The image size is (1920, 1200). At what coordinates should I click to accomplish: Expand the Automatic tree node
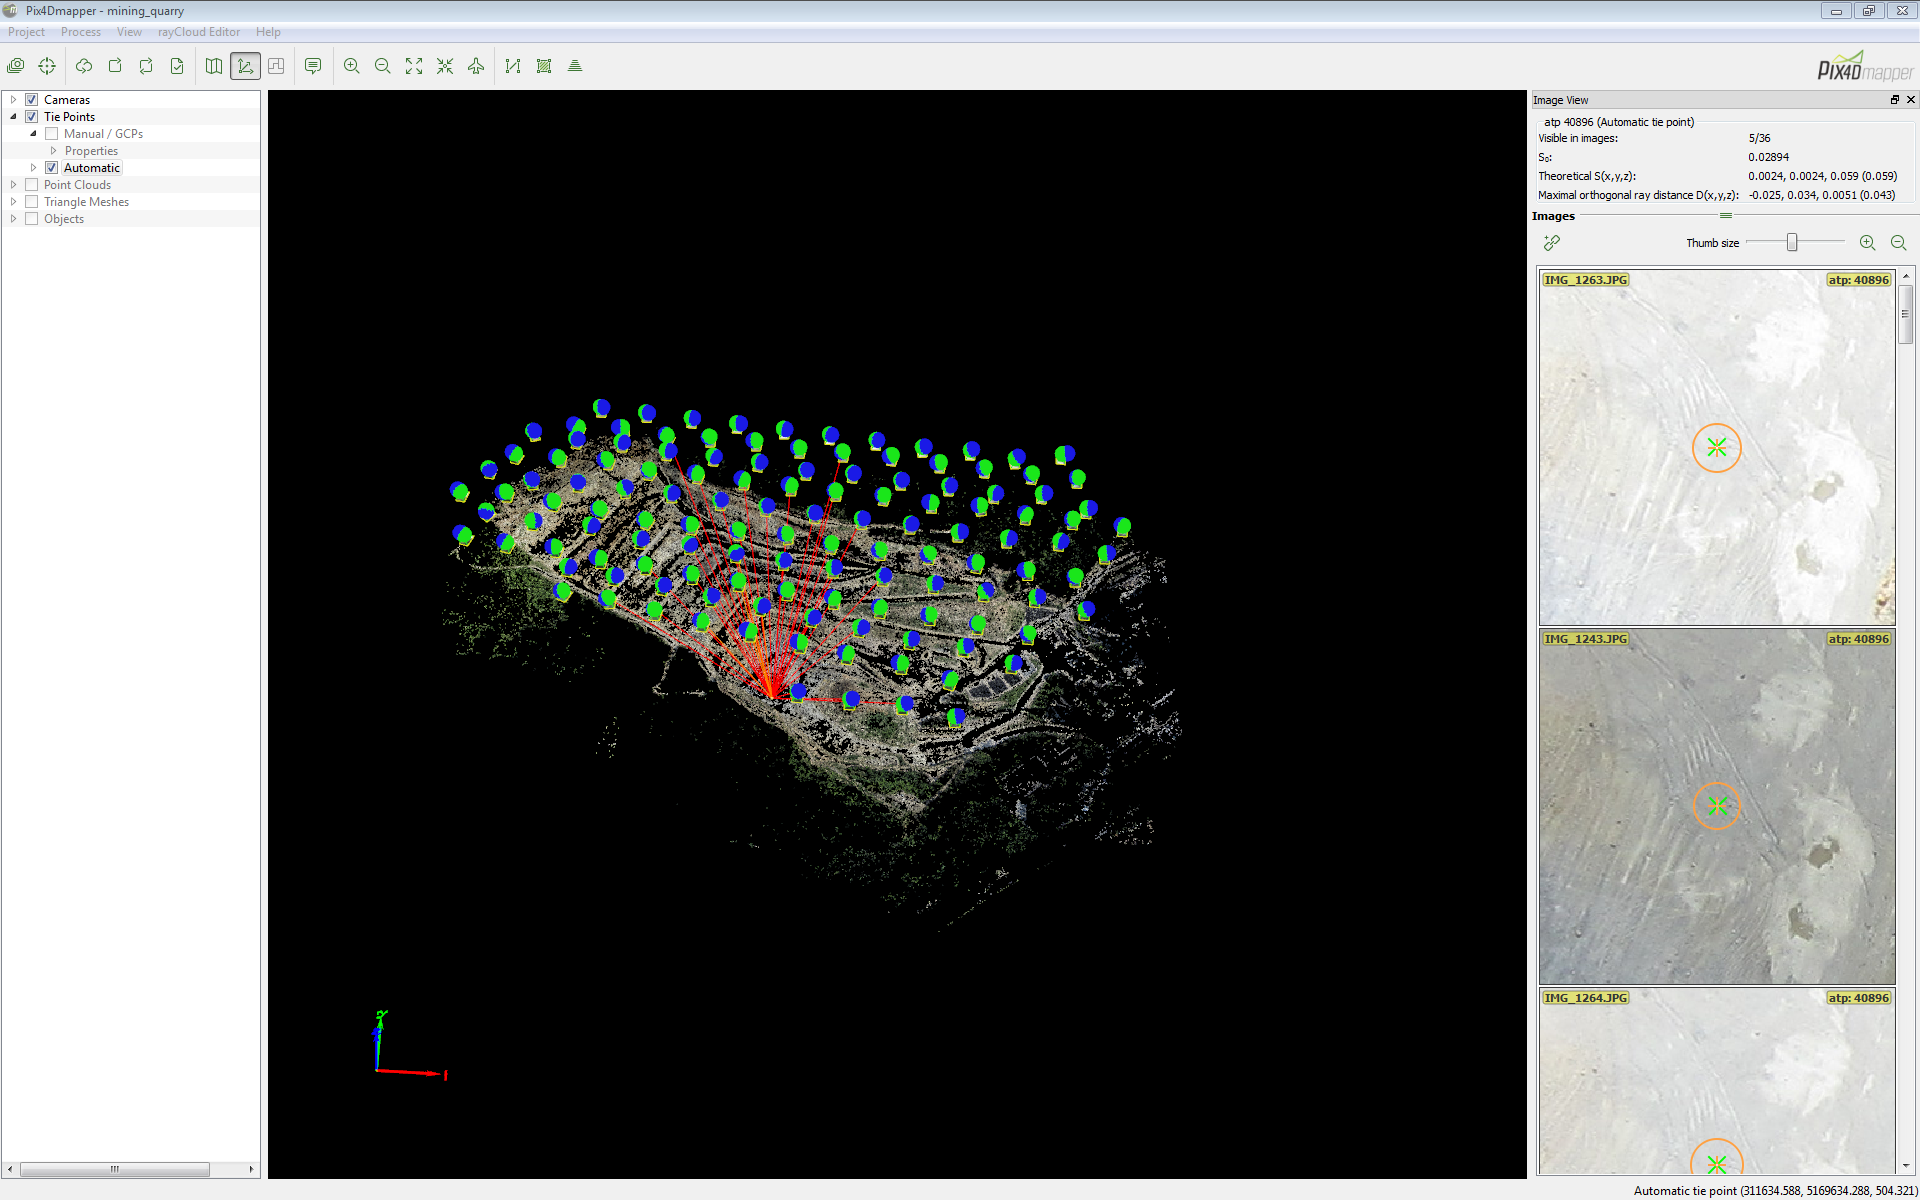[x=33, y=168]
